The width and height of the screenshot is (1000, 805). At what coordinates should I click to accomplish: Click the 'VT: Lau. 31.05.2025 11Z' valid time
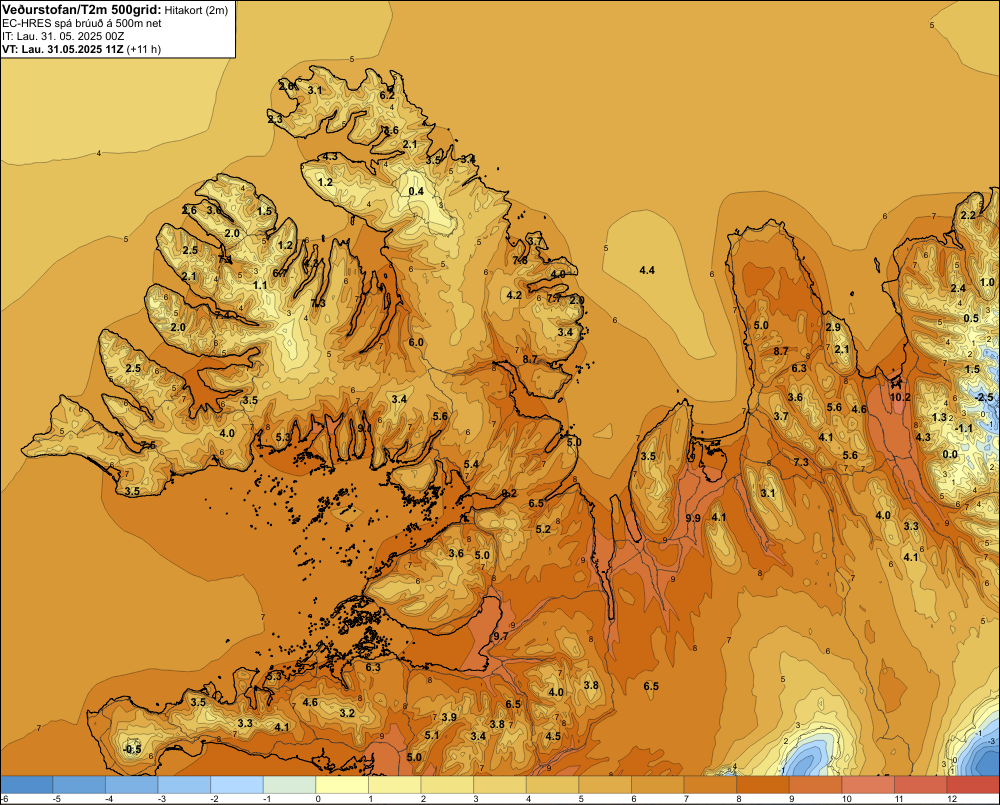tap(63, 49)
